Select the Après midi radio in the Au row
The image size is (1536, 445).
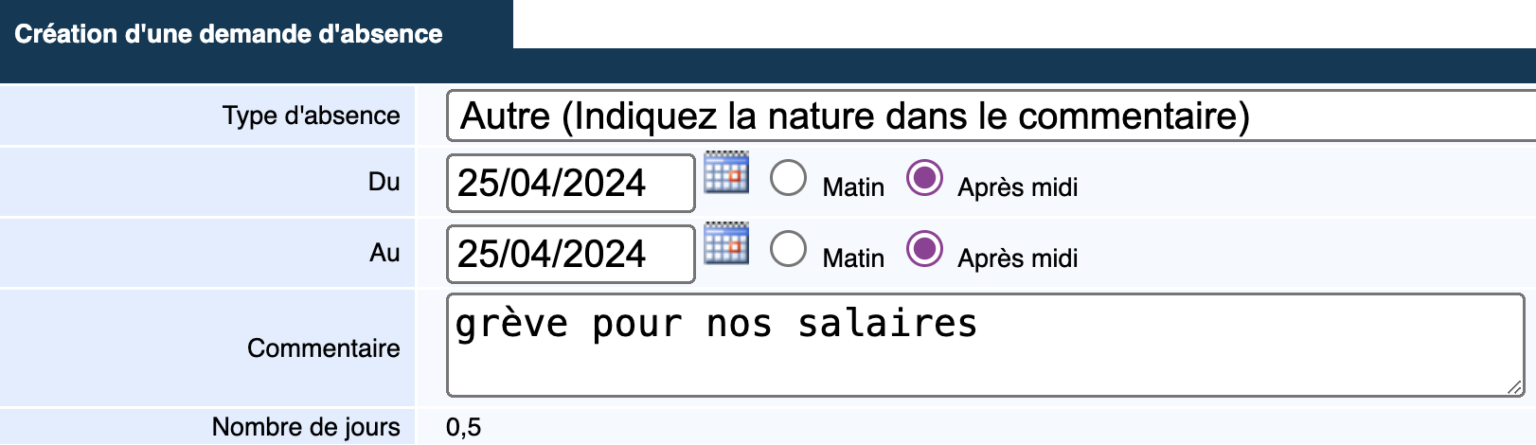(x=924, y=250)
